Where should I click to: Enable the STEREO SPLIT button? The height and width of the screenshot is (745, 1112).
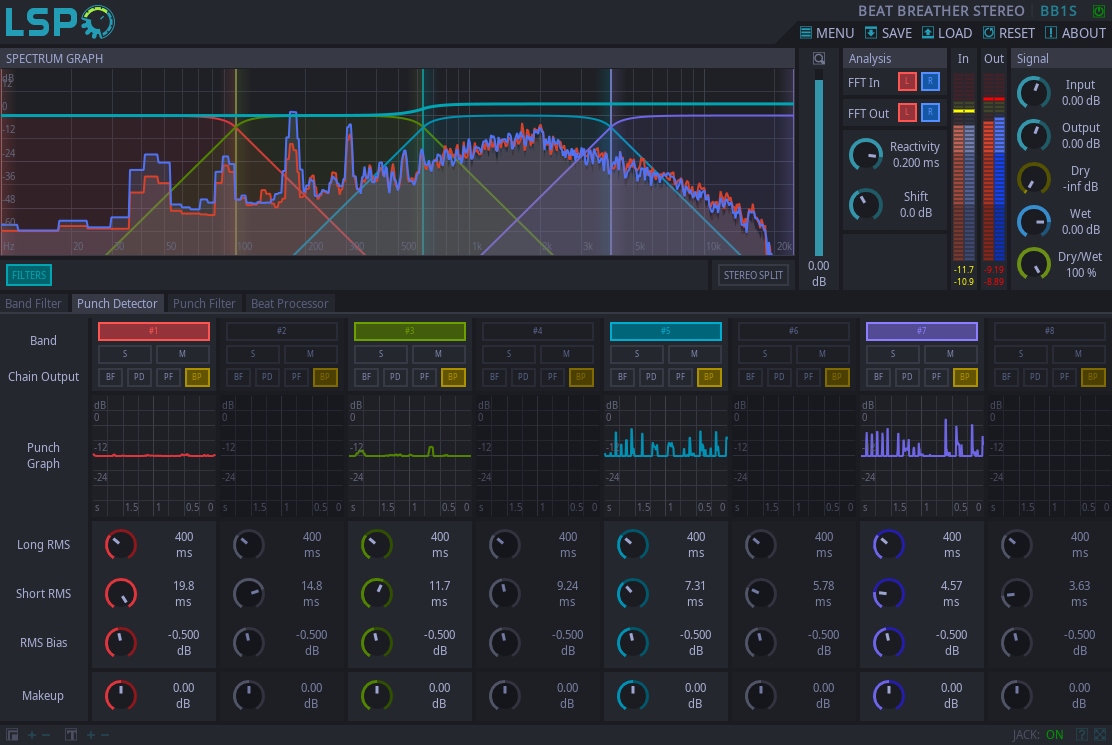(x=753, y=275)
